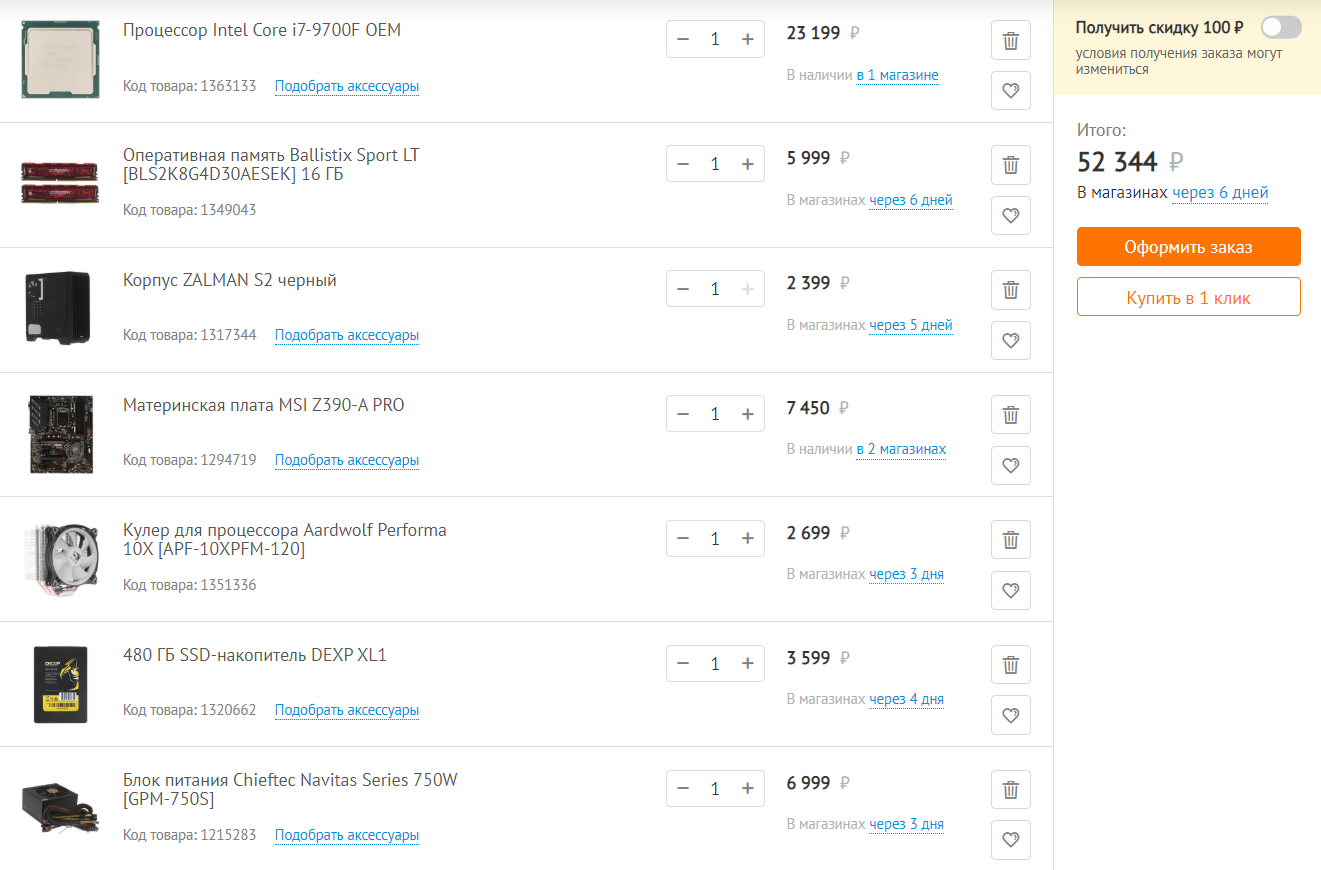1321x870 pixels.
Task: Decrease quantity of Aardwolf Performa cooler
Action: pyautogui.click(x=683, y=539)
